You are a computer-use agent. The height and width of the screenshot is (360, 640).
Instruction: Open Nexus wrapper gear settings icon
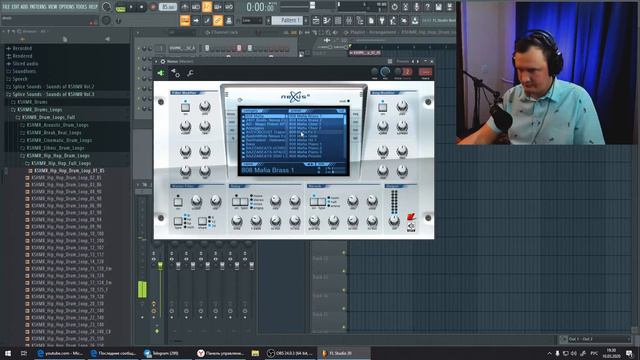pyautogui.click(x=176, y=73)
